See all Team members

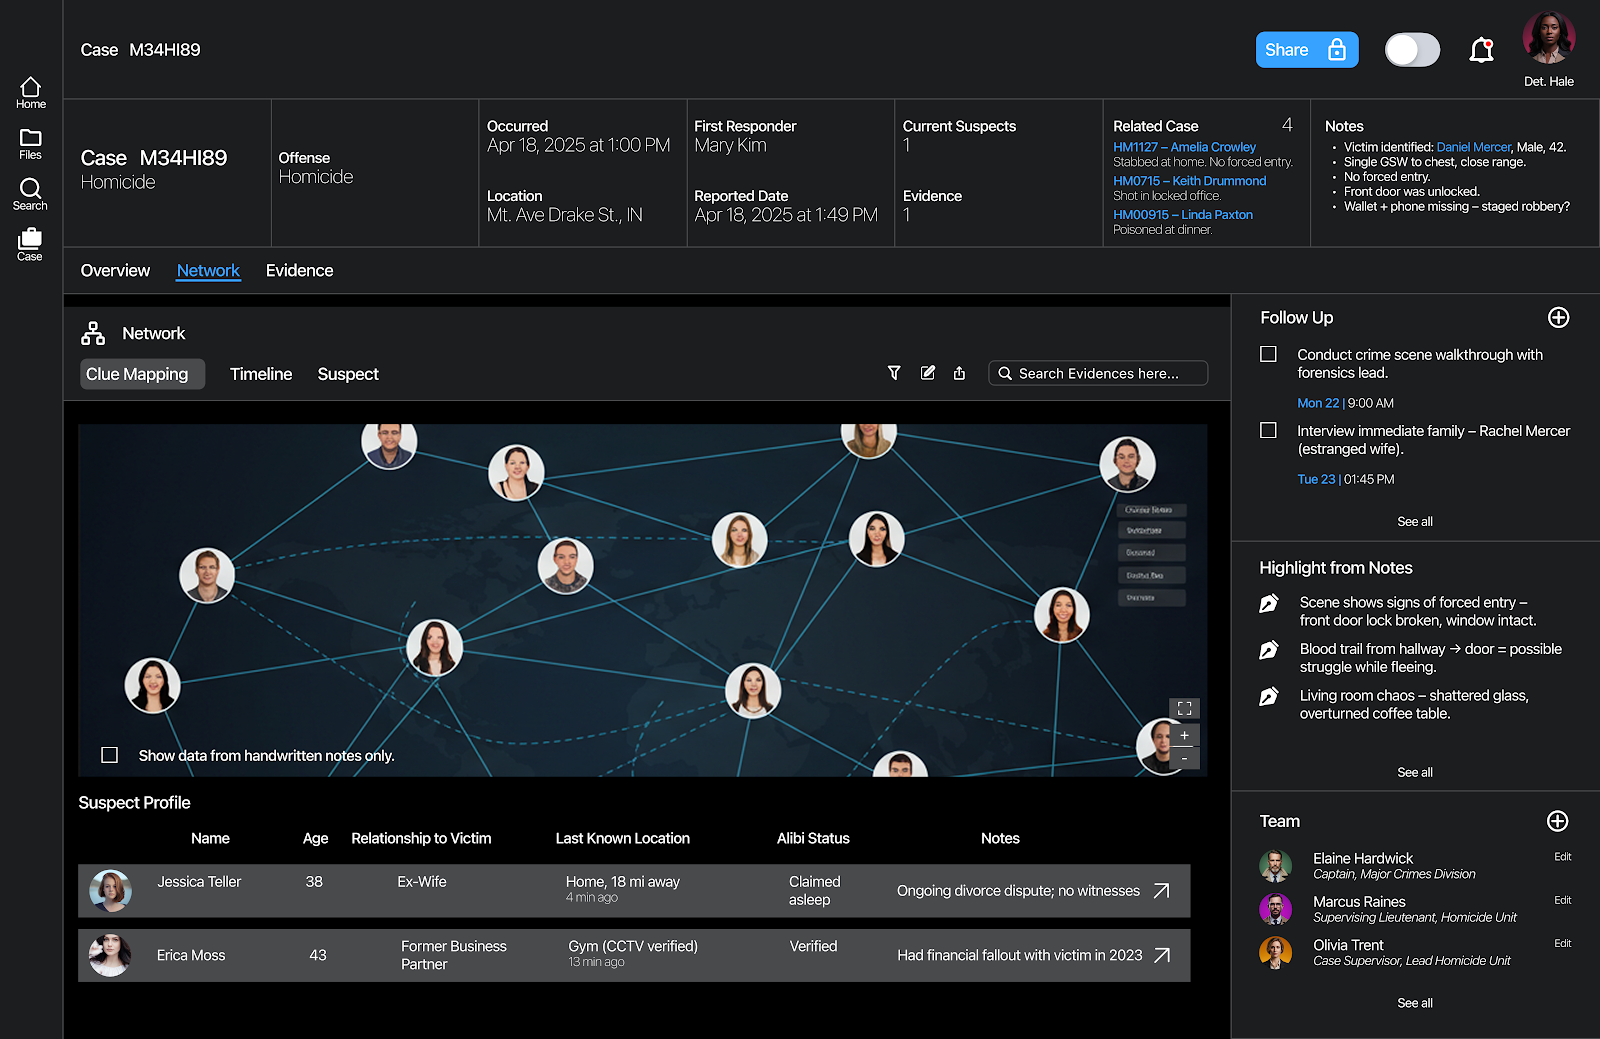tap(1414, 1003)
